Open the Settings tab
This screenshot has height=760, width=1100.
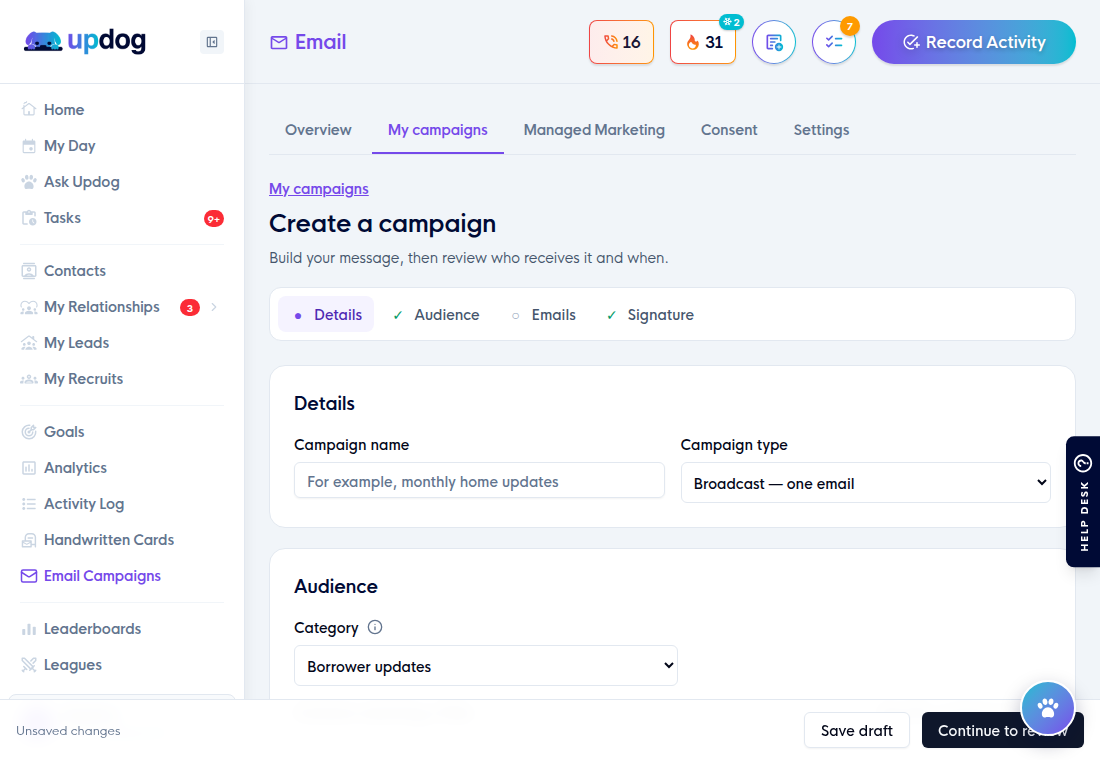point(821,130)
